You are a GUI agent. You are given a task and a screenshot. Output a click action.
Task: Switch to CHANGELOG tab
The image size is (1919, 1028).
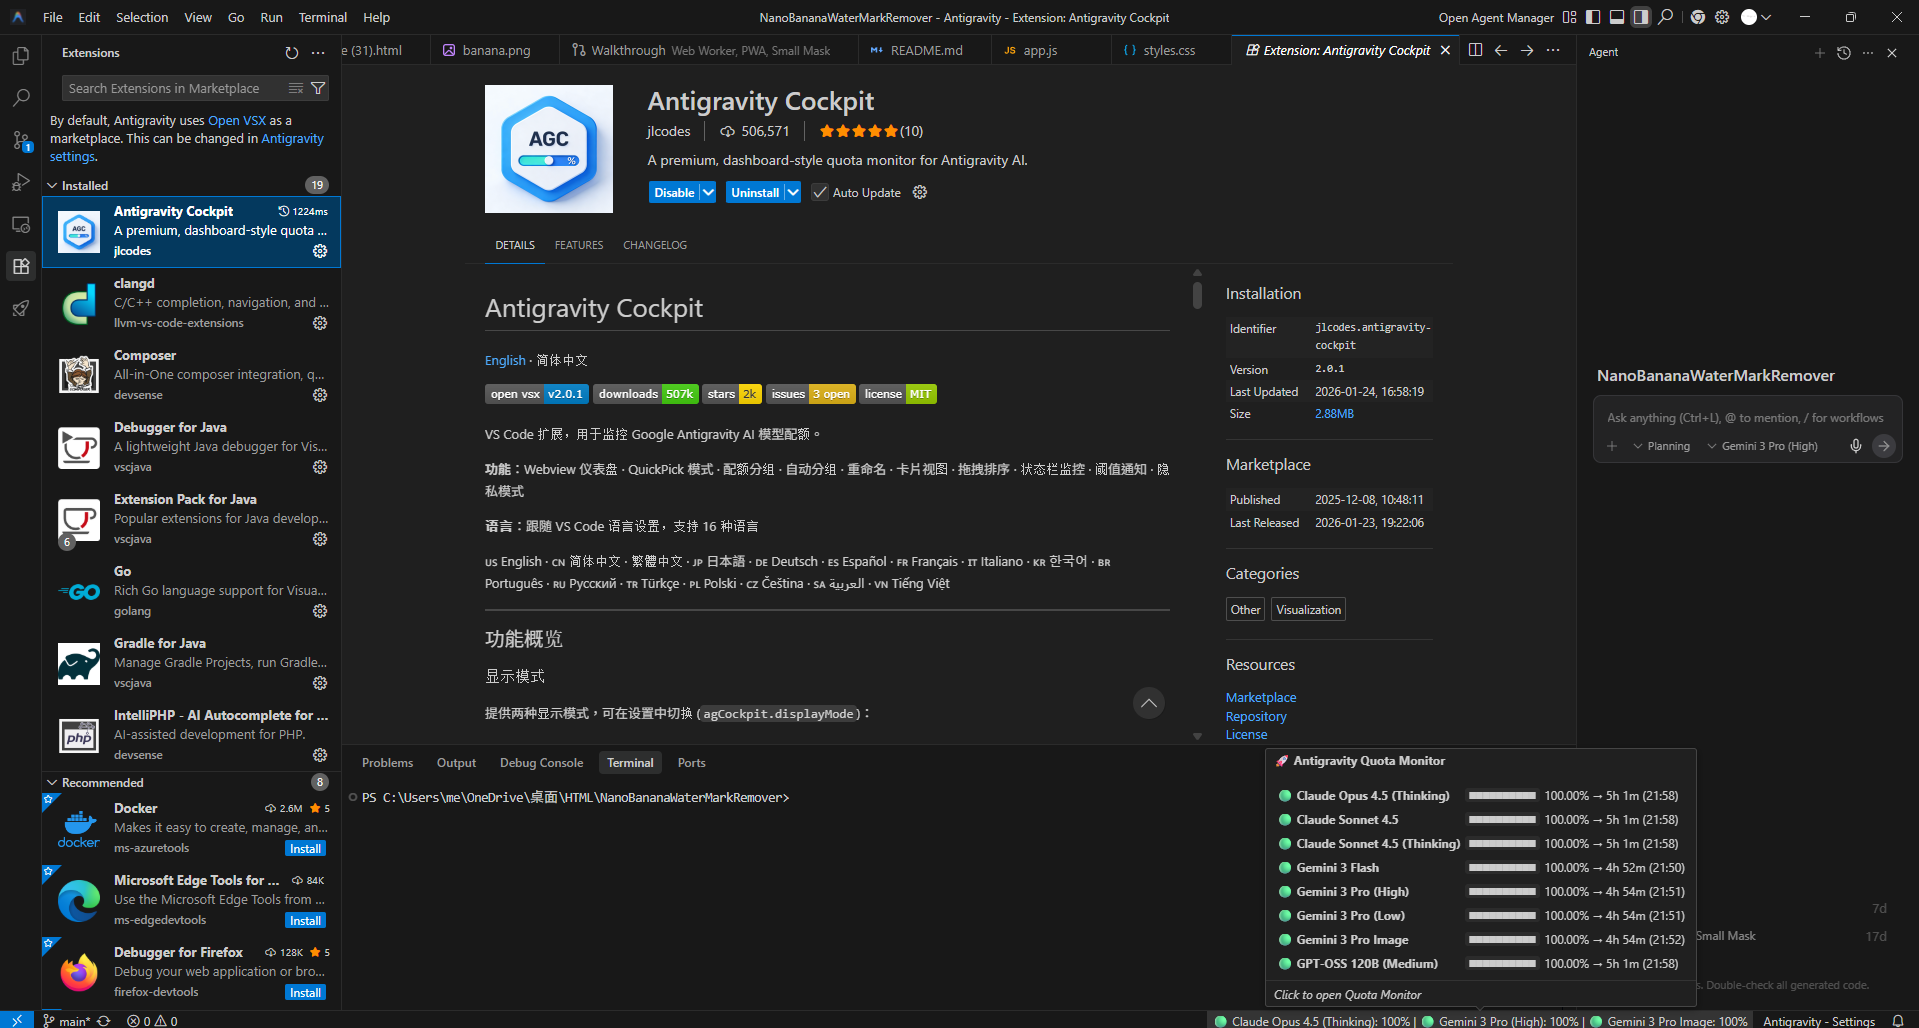tap(655, 245)
